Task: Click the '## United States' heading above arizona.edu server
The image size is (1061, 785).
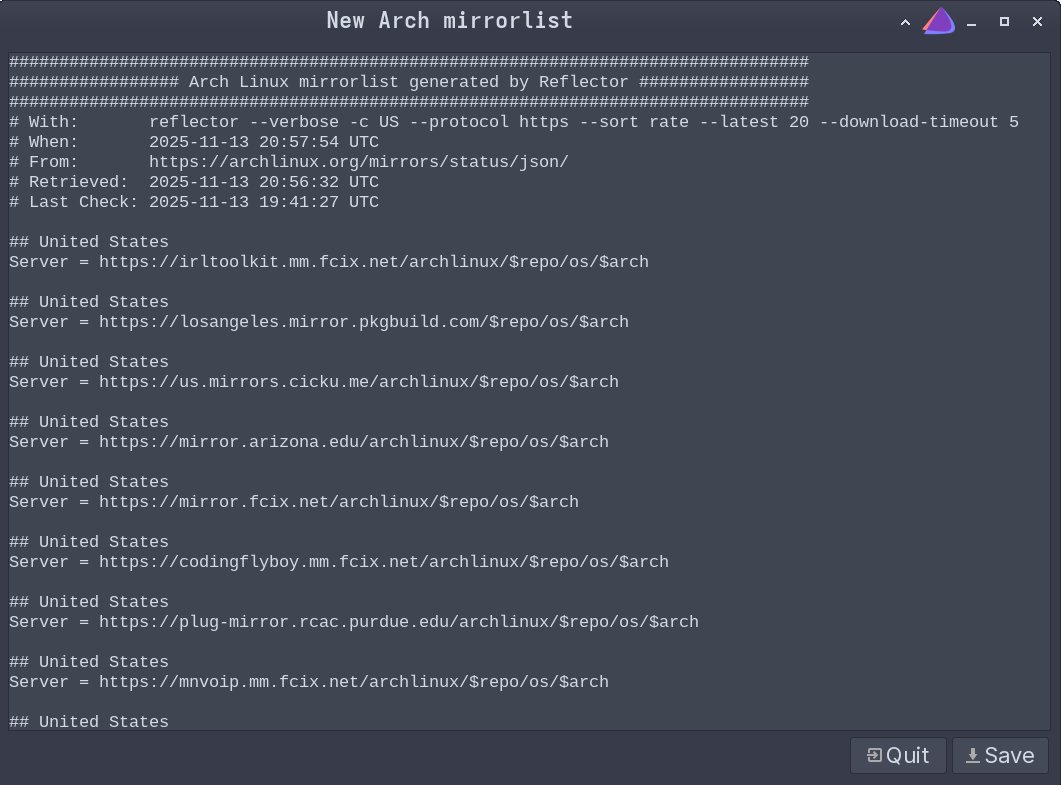Action: point(89,422)
